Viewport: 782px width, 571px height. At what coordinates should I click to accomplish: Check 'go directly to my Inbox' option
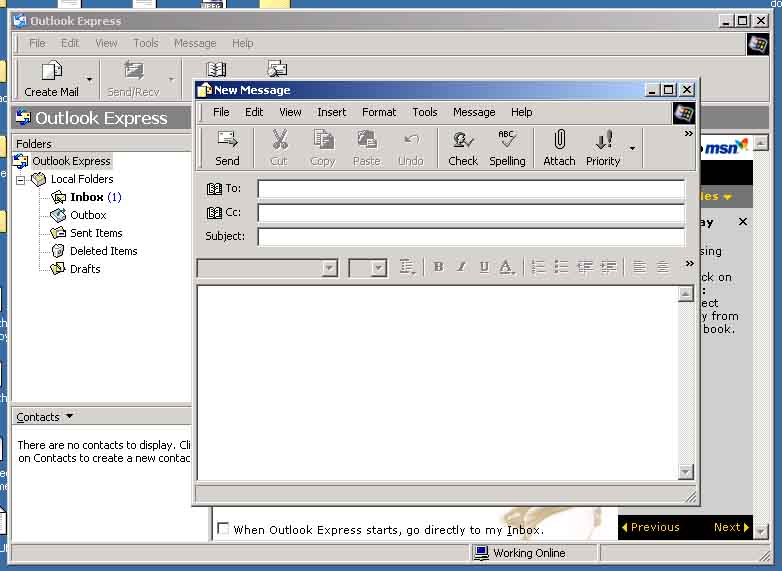pyautogui.click(x=223, y=529)
